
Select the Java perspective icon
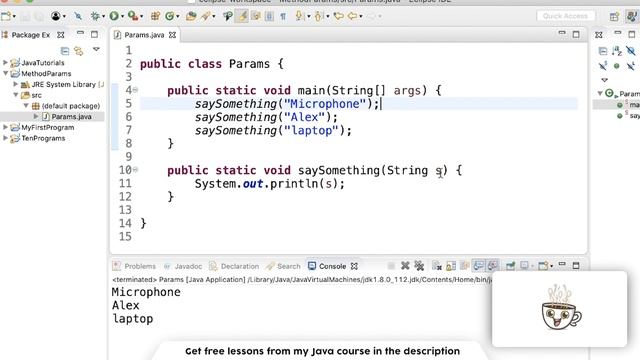click(632, 16)
